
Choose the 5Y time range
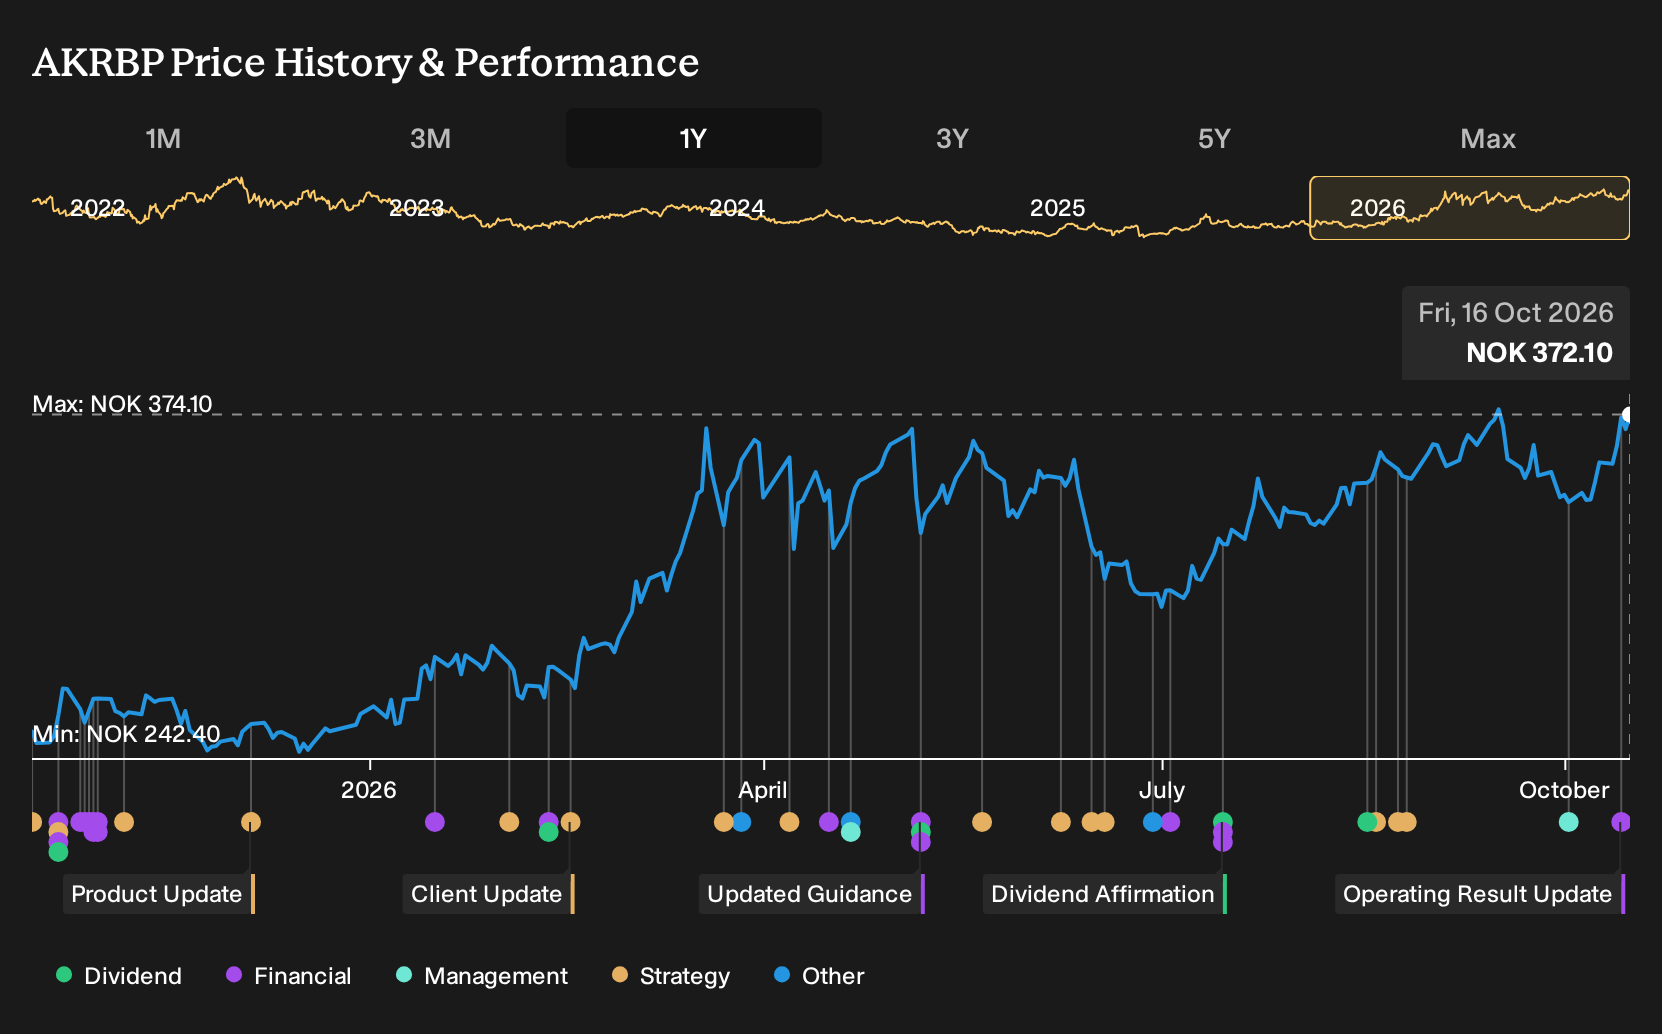[x=1214, y=138]
